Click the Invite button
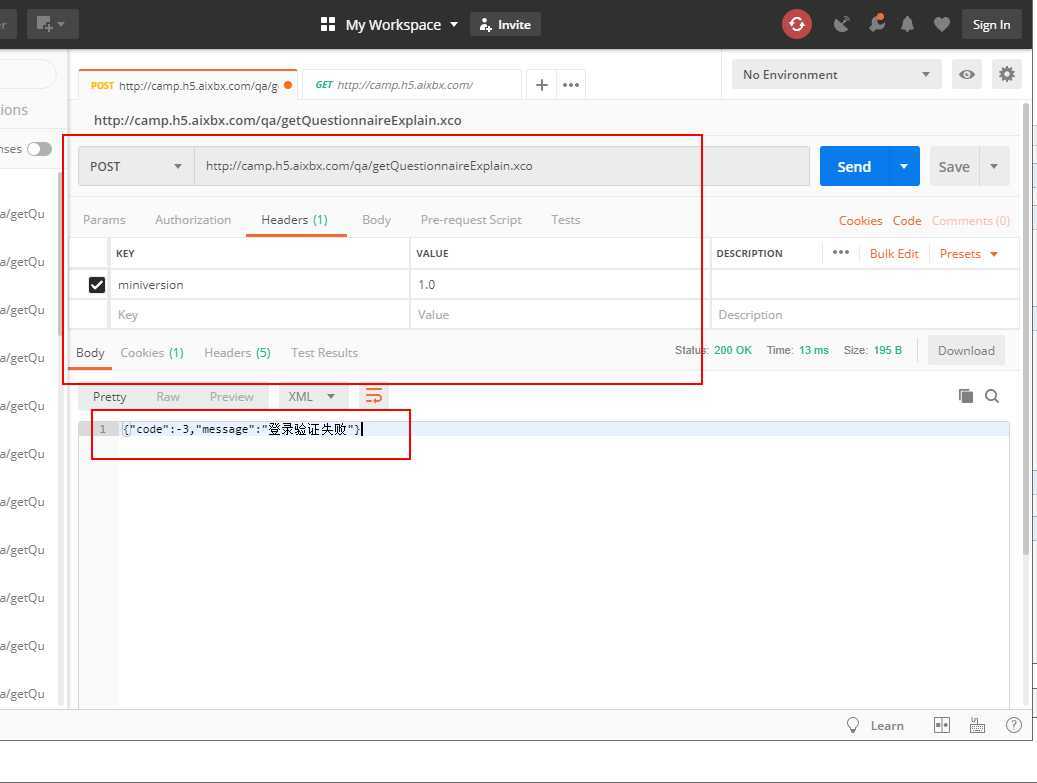Viewport: 1037px width, 783px height. [x=505, y=24]
